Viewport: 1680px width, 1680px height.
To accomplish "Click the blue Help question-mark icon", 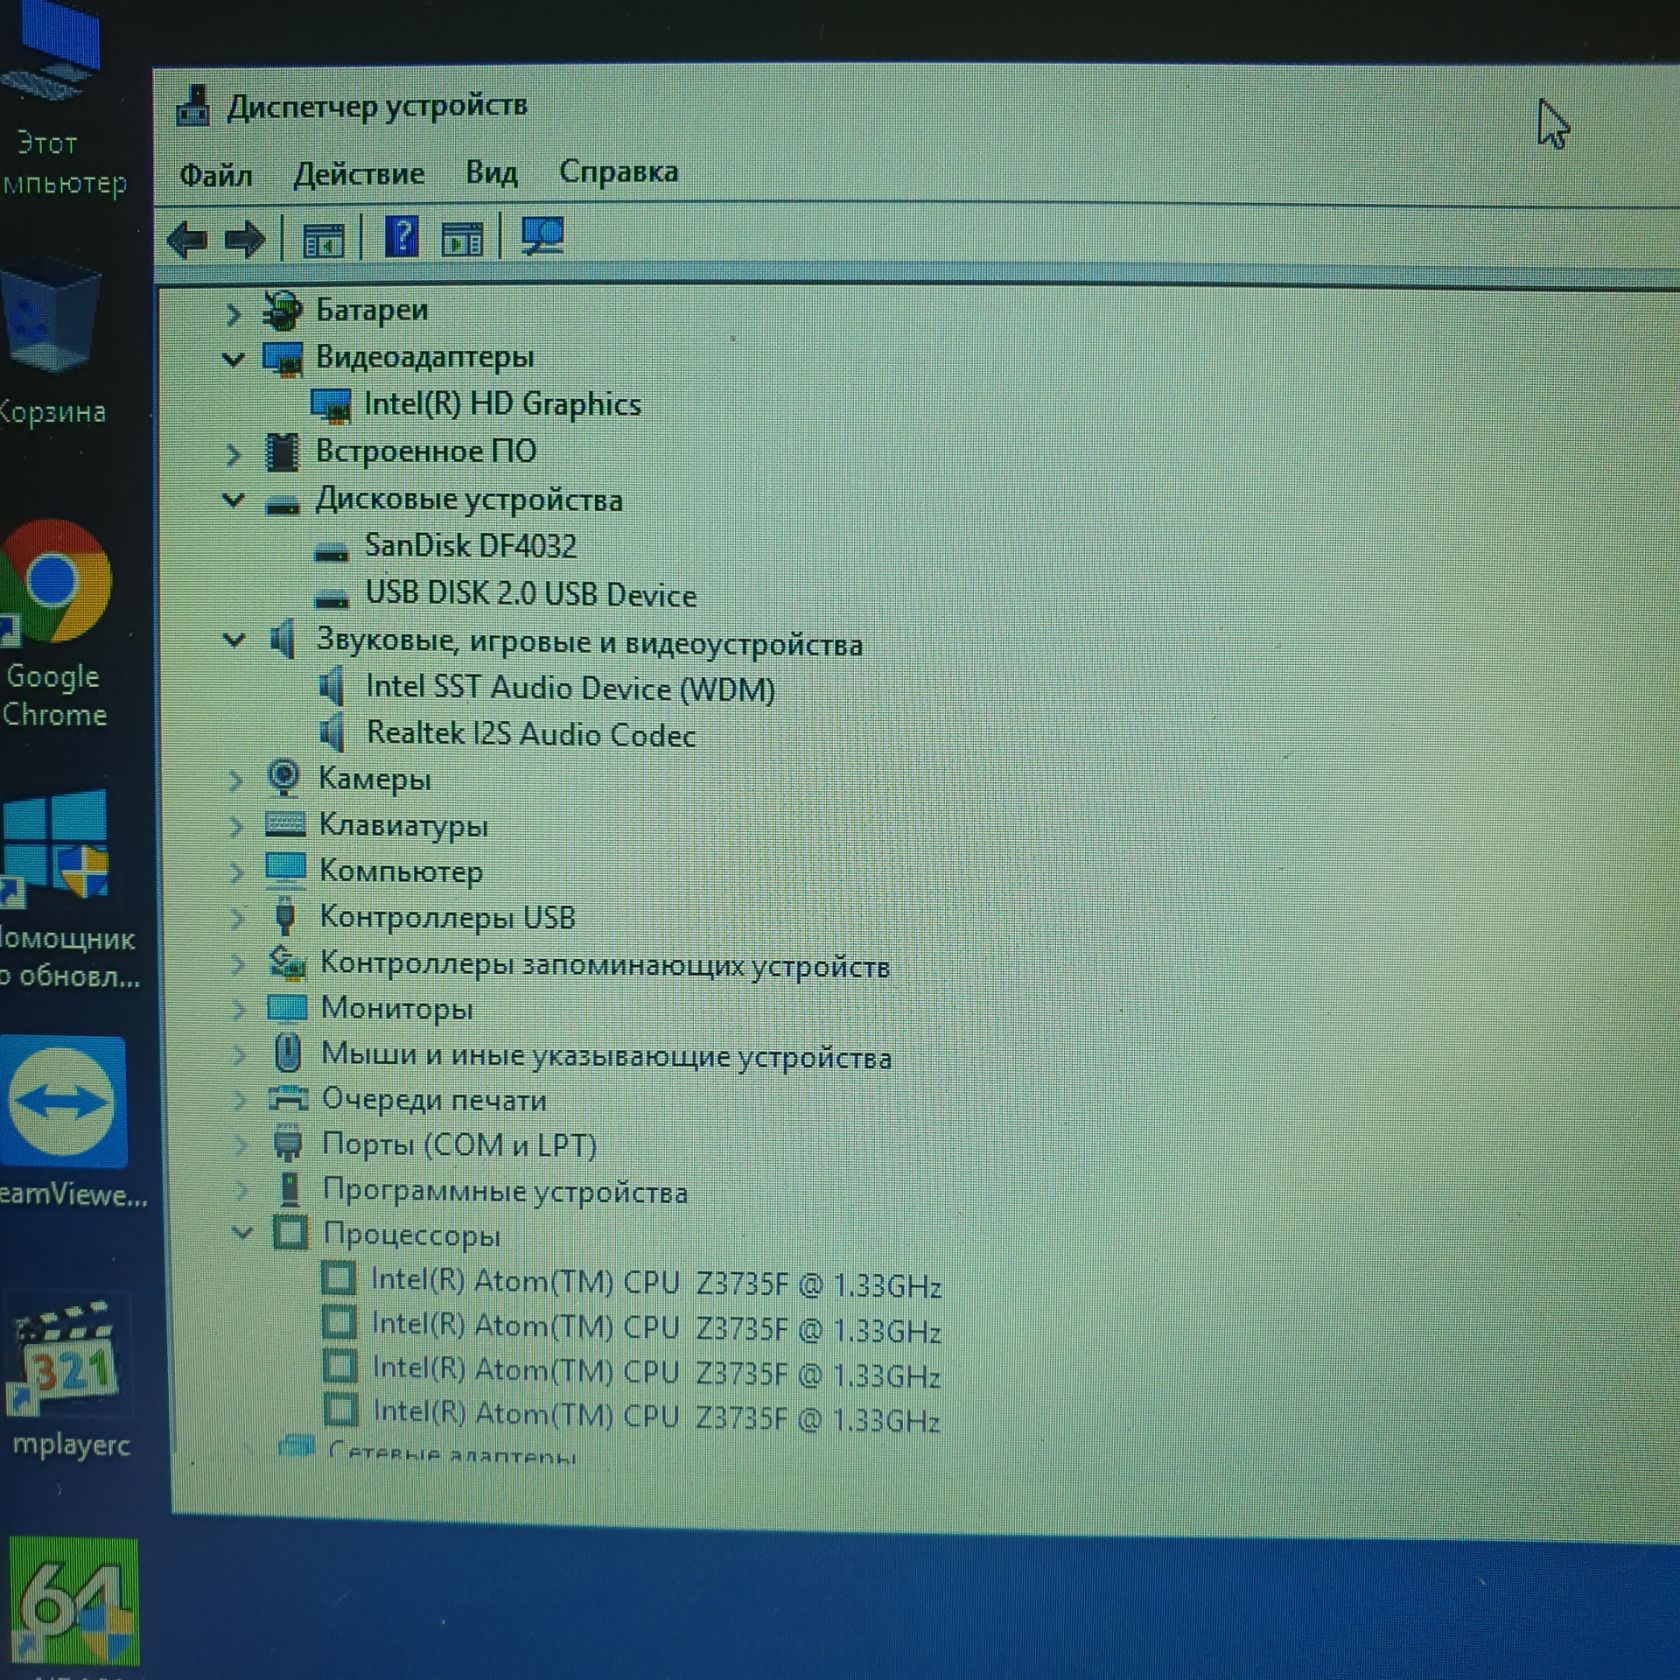I will (x=402, y=238).
